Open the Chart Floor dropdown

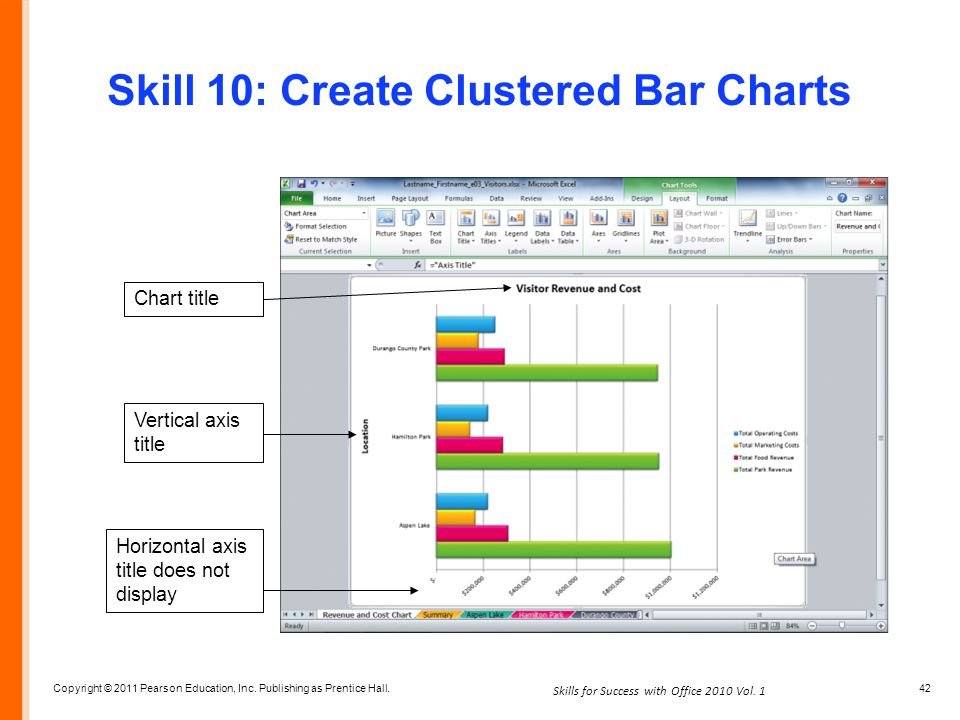pyautogui.click(x=700, y=227)
